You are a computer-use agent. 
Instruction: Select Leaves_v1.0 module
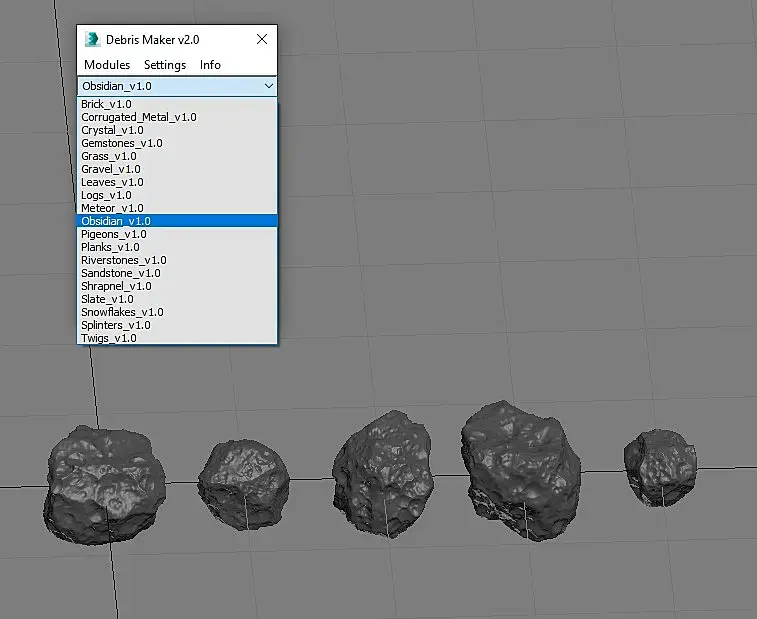click(177, 182)
